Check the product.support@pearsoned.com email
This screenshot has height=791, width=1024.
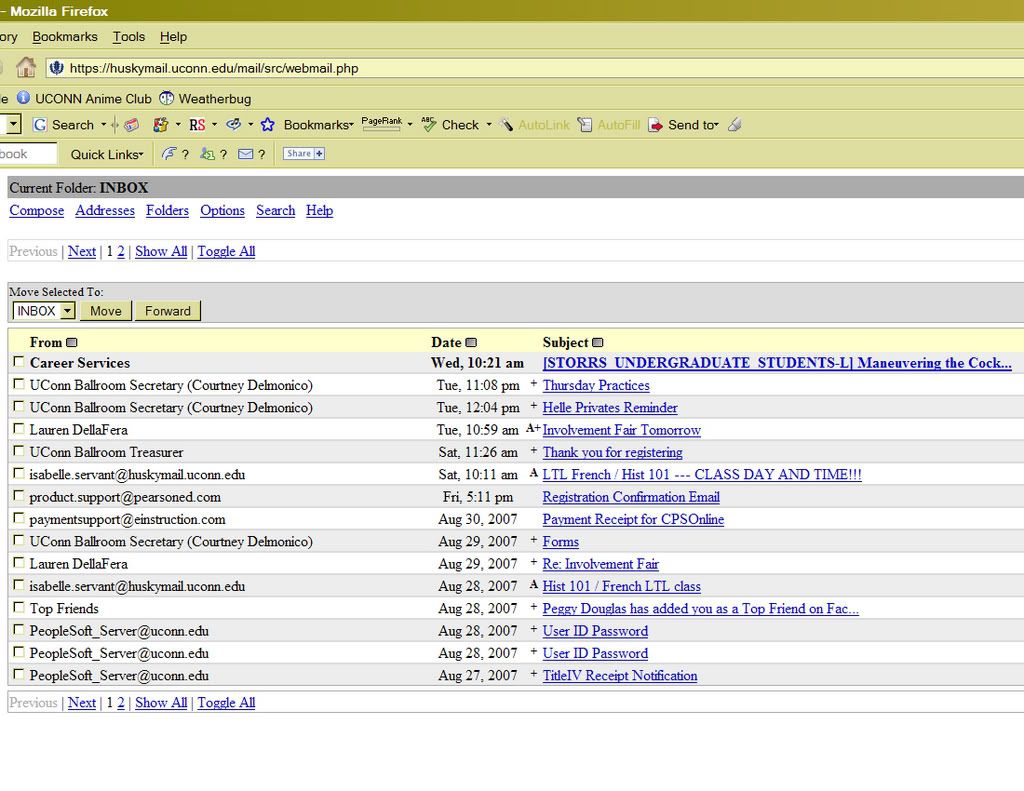click(18, 496)
